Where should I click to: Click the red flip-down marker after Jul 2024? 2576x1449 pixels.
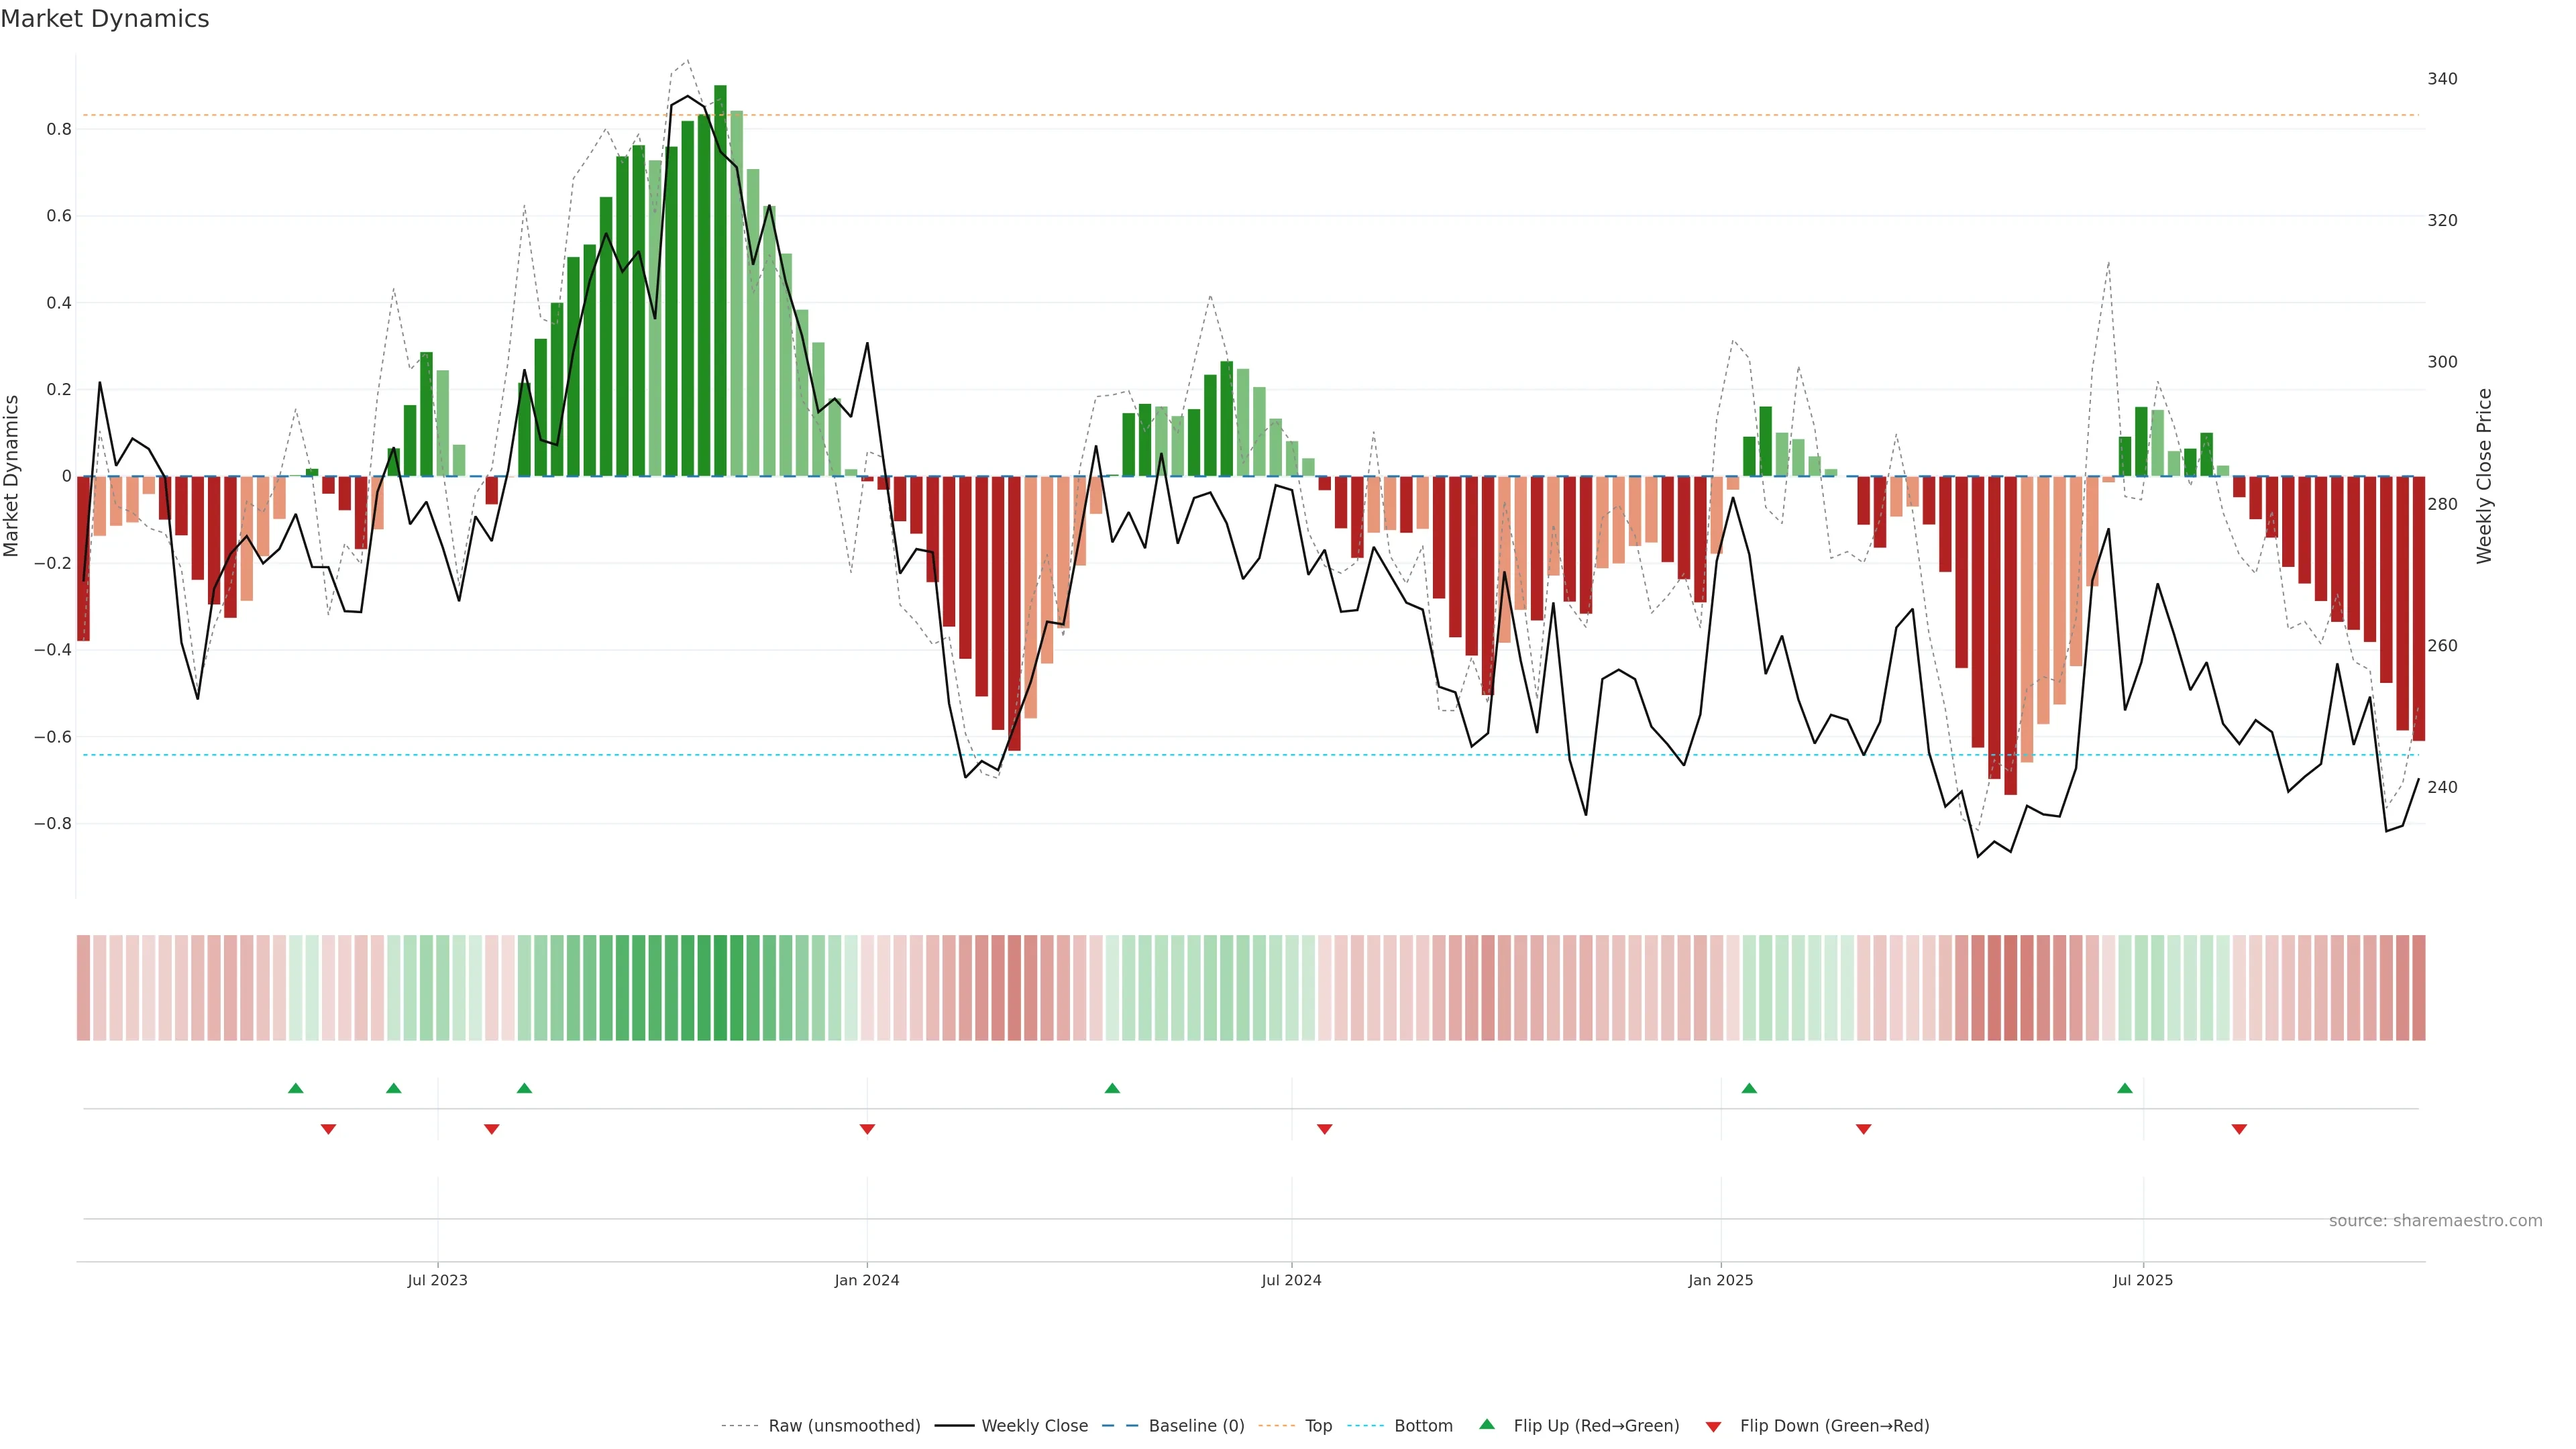click(1325, 1129)
